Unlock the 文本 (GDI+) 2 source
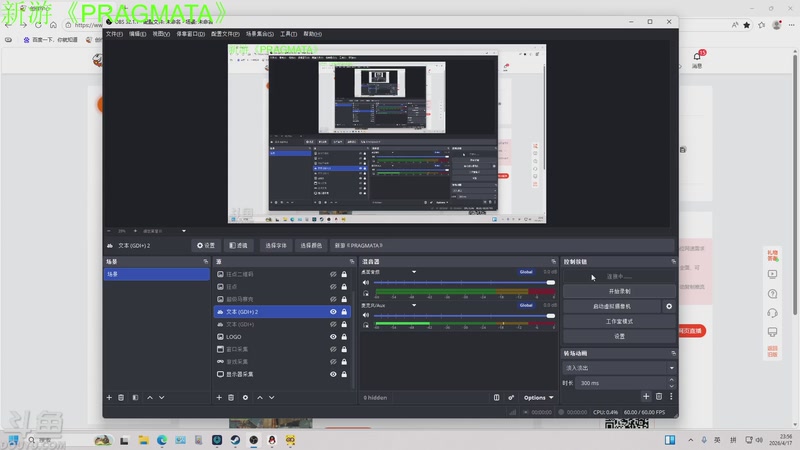The width and height of the screenshot is (800, 450). click(x=344, y=312)
